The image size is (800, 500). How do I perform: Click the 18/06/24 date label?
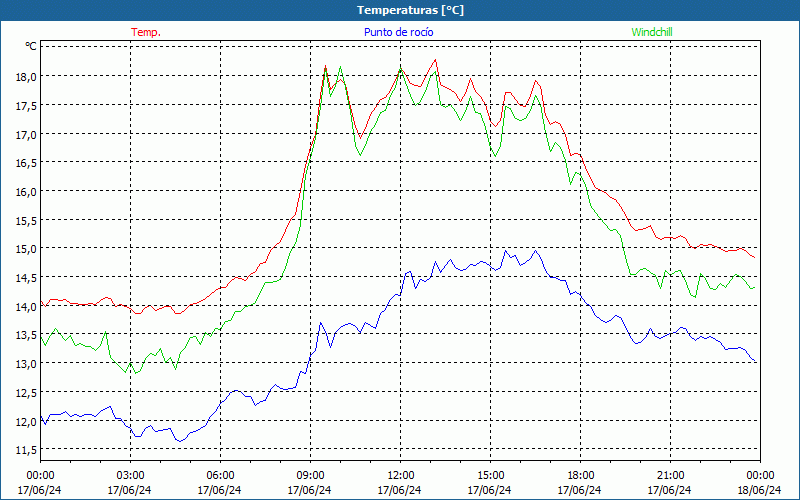[x=760, y=490]
